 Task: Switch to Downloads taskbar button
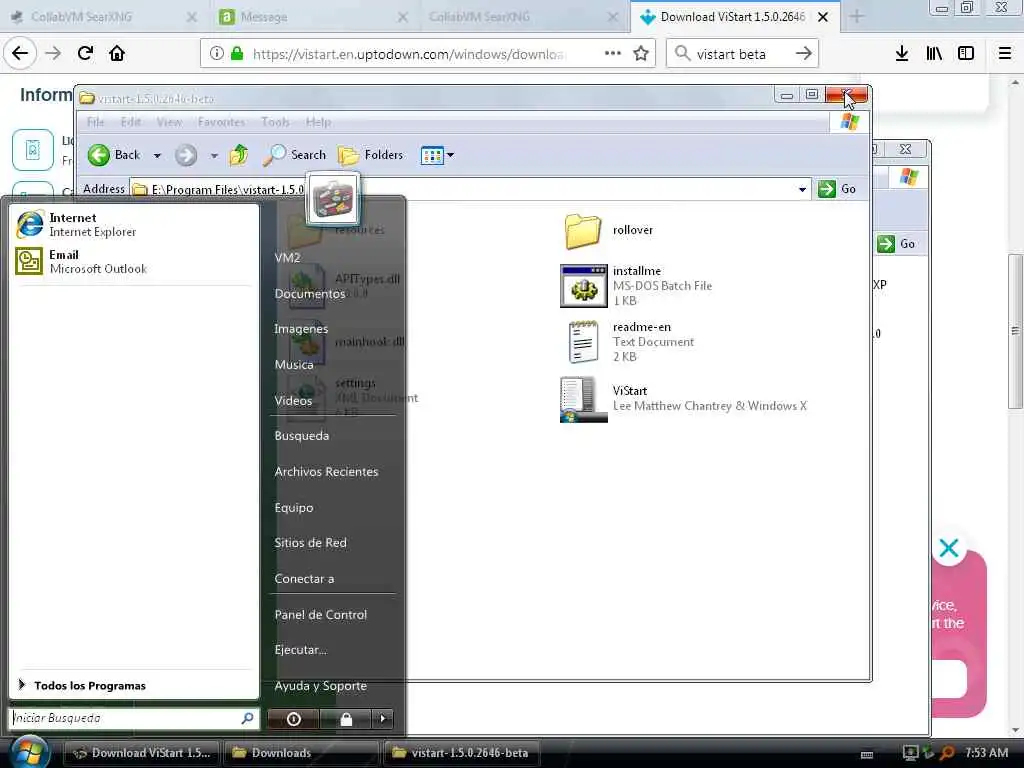[301, 753]
